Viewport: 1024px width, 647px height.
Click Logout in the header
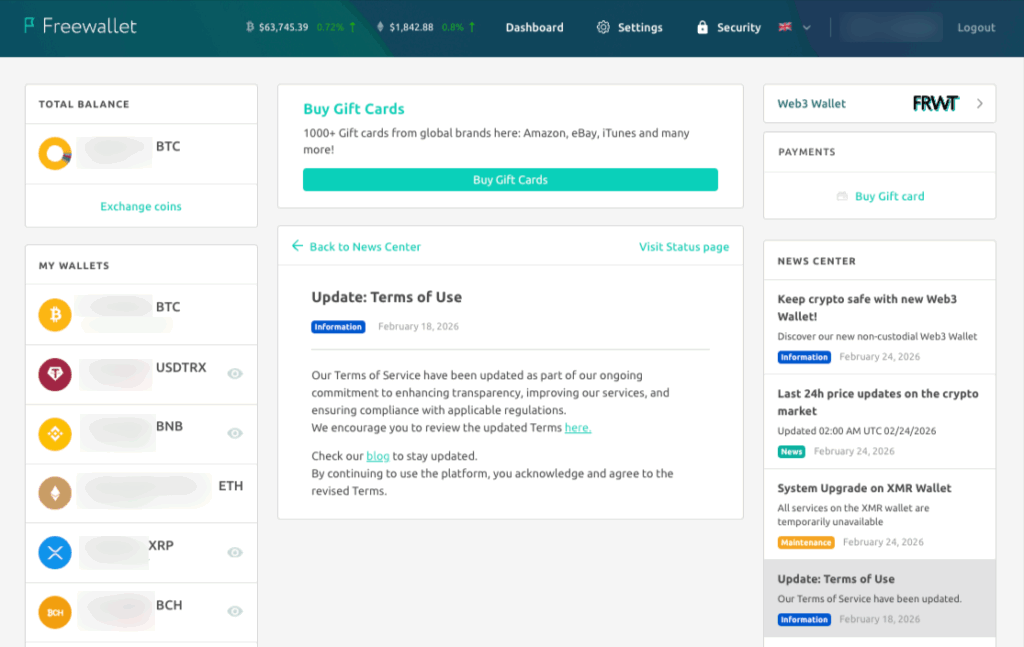tap(976, 28)
